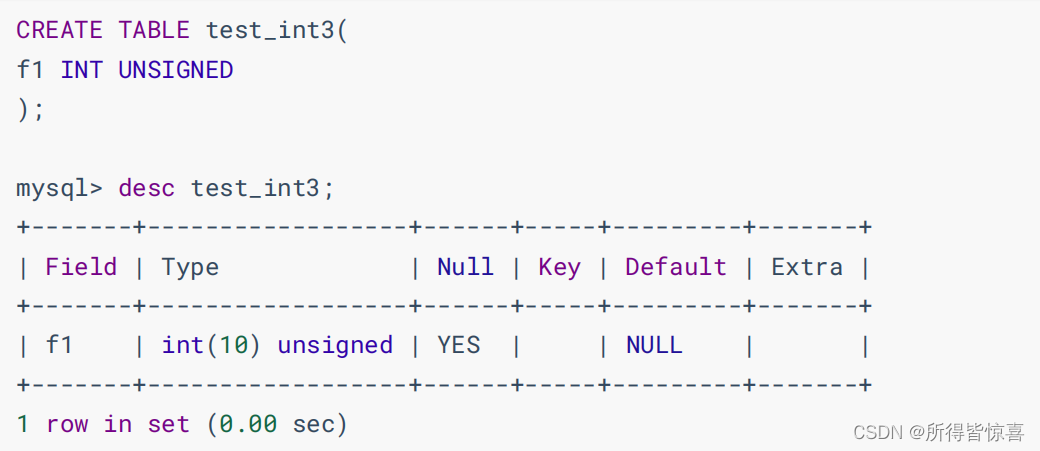Click the closing parenthesis and semicolon line
1040x451 pixels.
pos(31,109)
